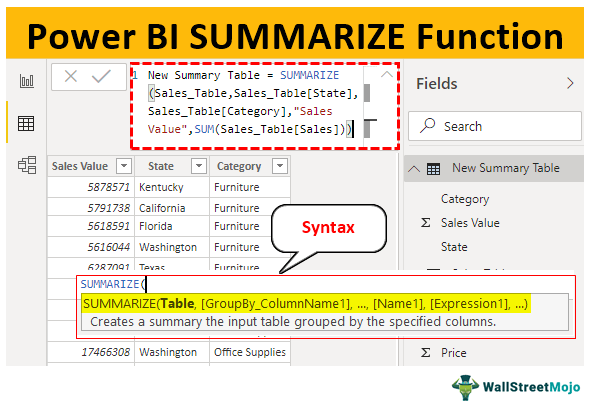This screenshot has width=590, height=408.
Task: Open the Model view icon
Action: coord(27,165)
